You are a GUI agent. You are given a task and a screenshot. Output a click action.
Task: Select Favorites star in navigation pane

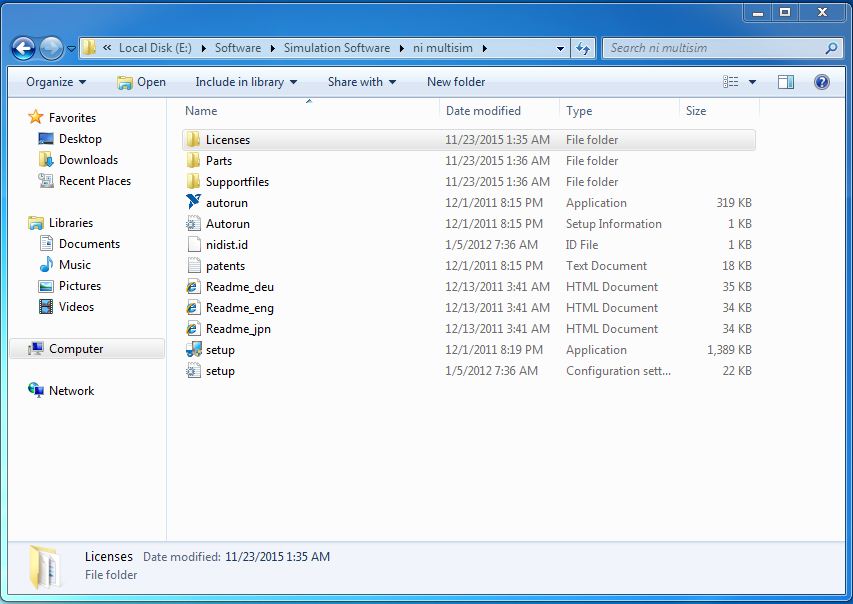click(36, 117)
